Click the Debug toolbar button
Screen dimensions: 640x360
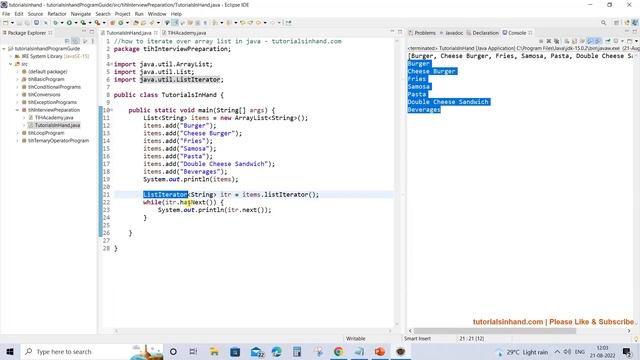pyautogui.click(x=55, y=23)
